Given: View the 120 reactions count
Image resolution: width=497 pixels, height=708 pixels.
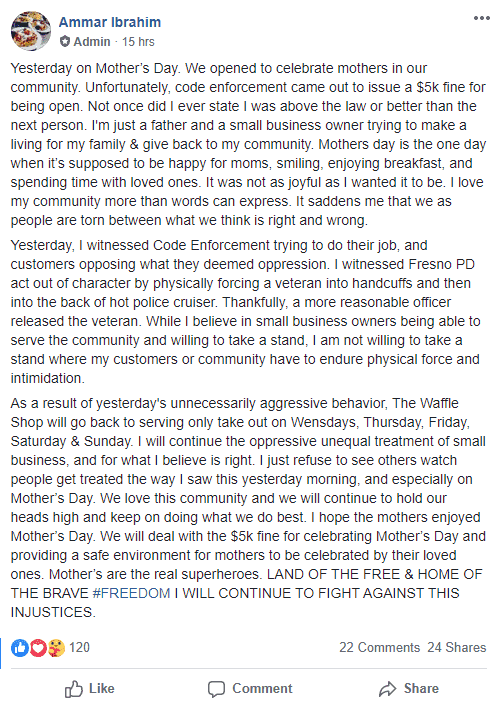Looking at the screenshot, I should pos(79,647).
